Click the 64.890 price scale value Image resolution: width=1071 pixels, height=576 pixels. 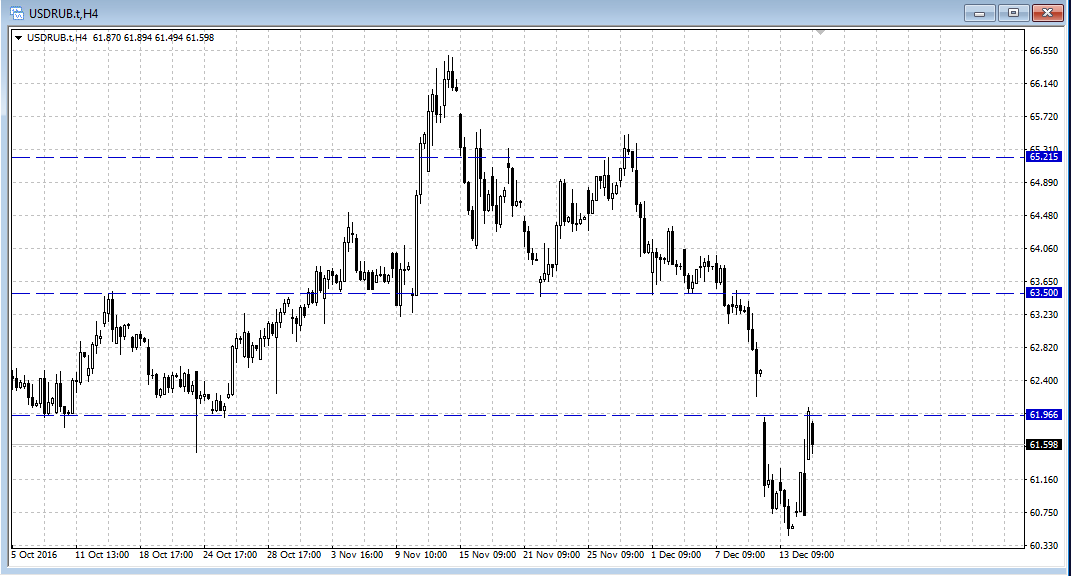click(x=1044, y=183)
